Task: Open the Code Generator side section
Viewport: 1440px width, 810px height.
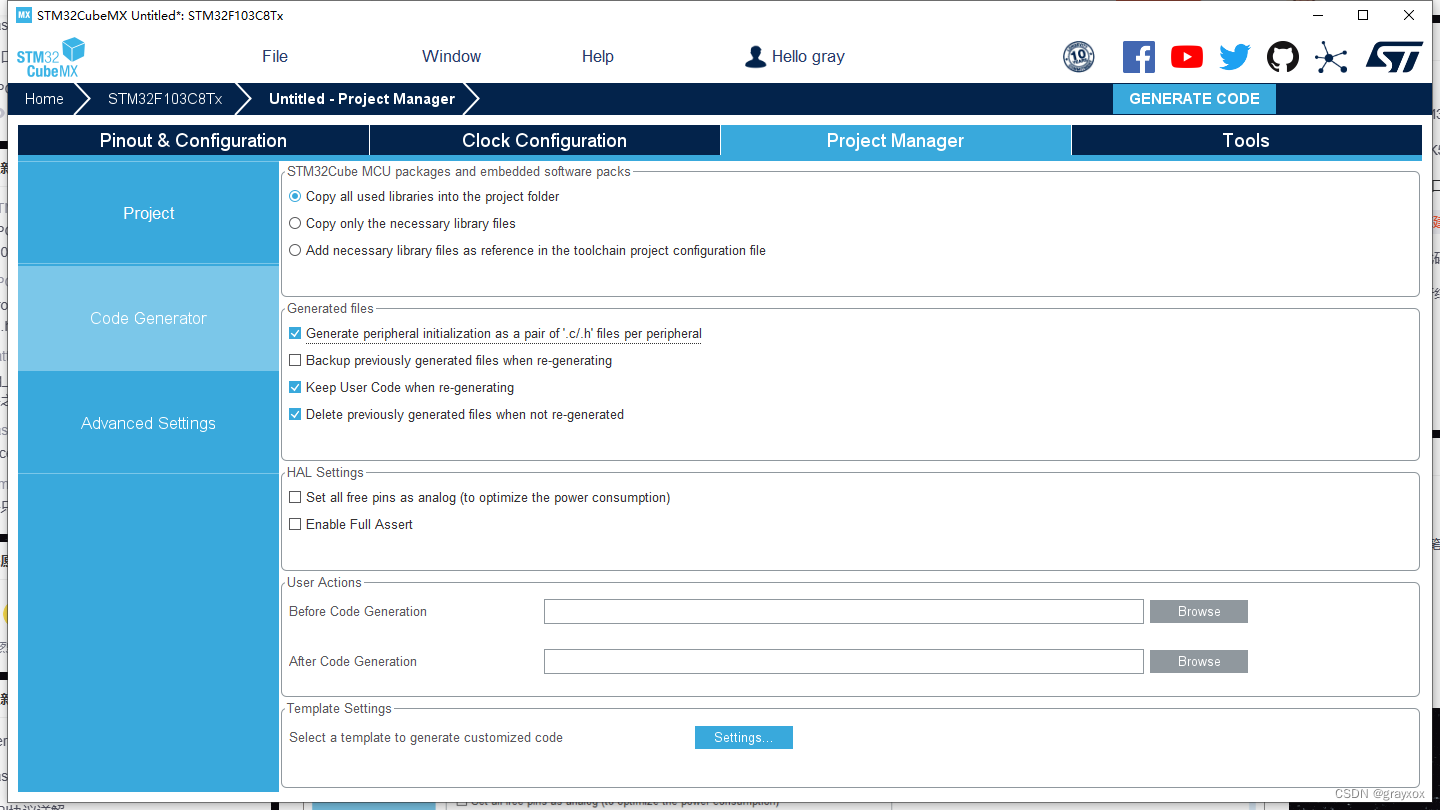Action: 148,318
